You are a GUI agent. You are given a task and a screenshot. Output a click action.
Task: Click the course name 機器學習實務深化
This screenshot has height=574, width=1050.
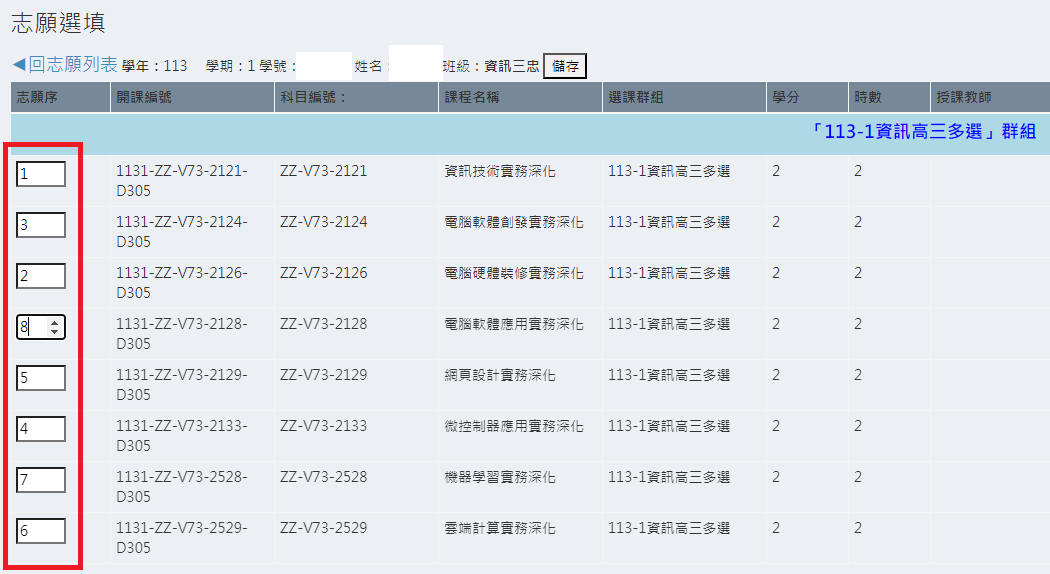pyautogui.click(x=499, y=477)
